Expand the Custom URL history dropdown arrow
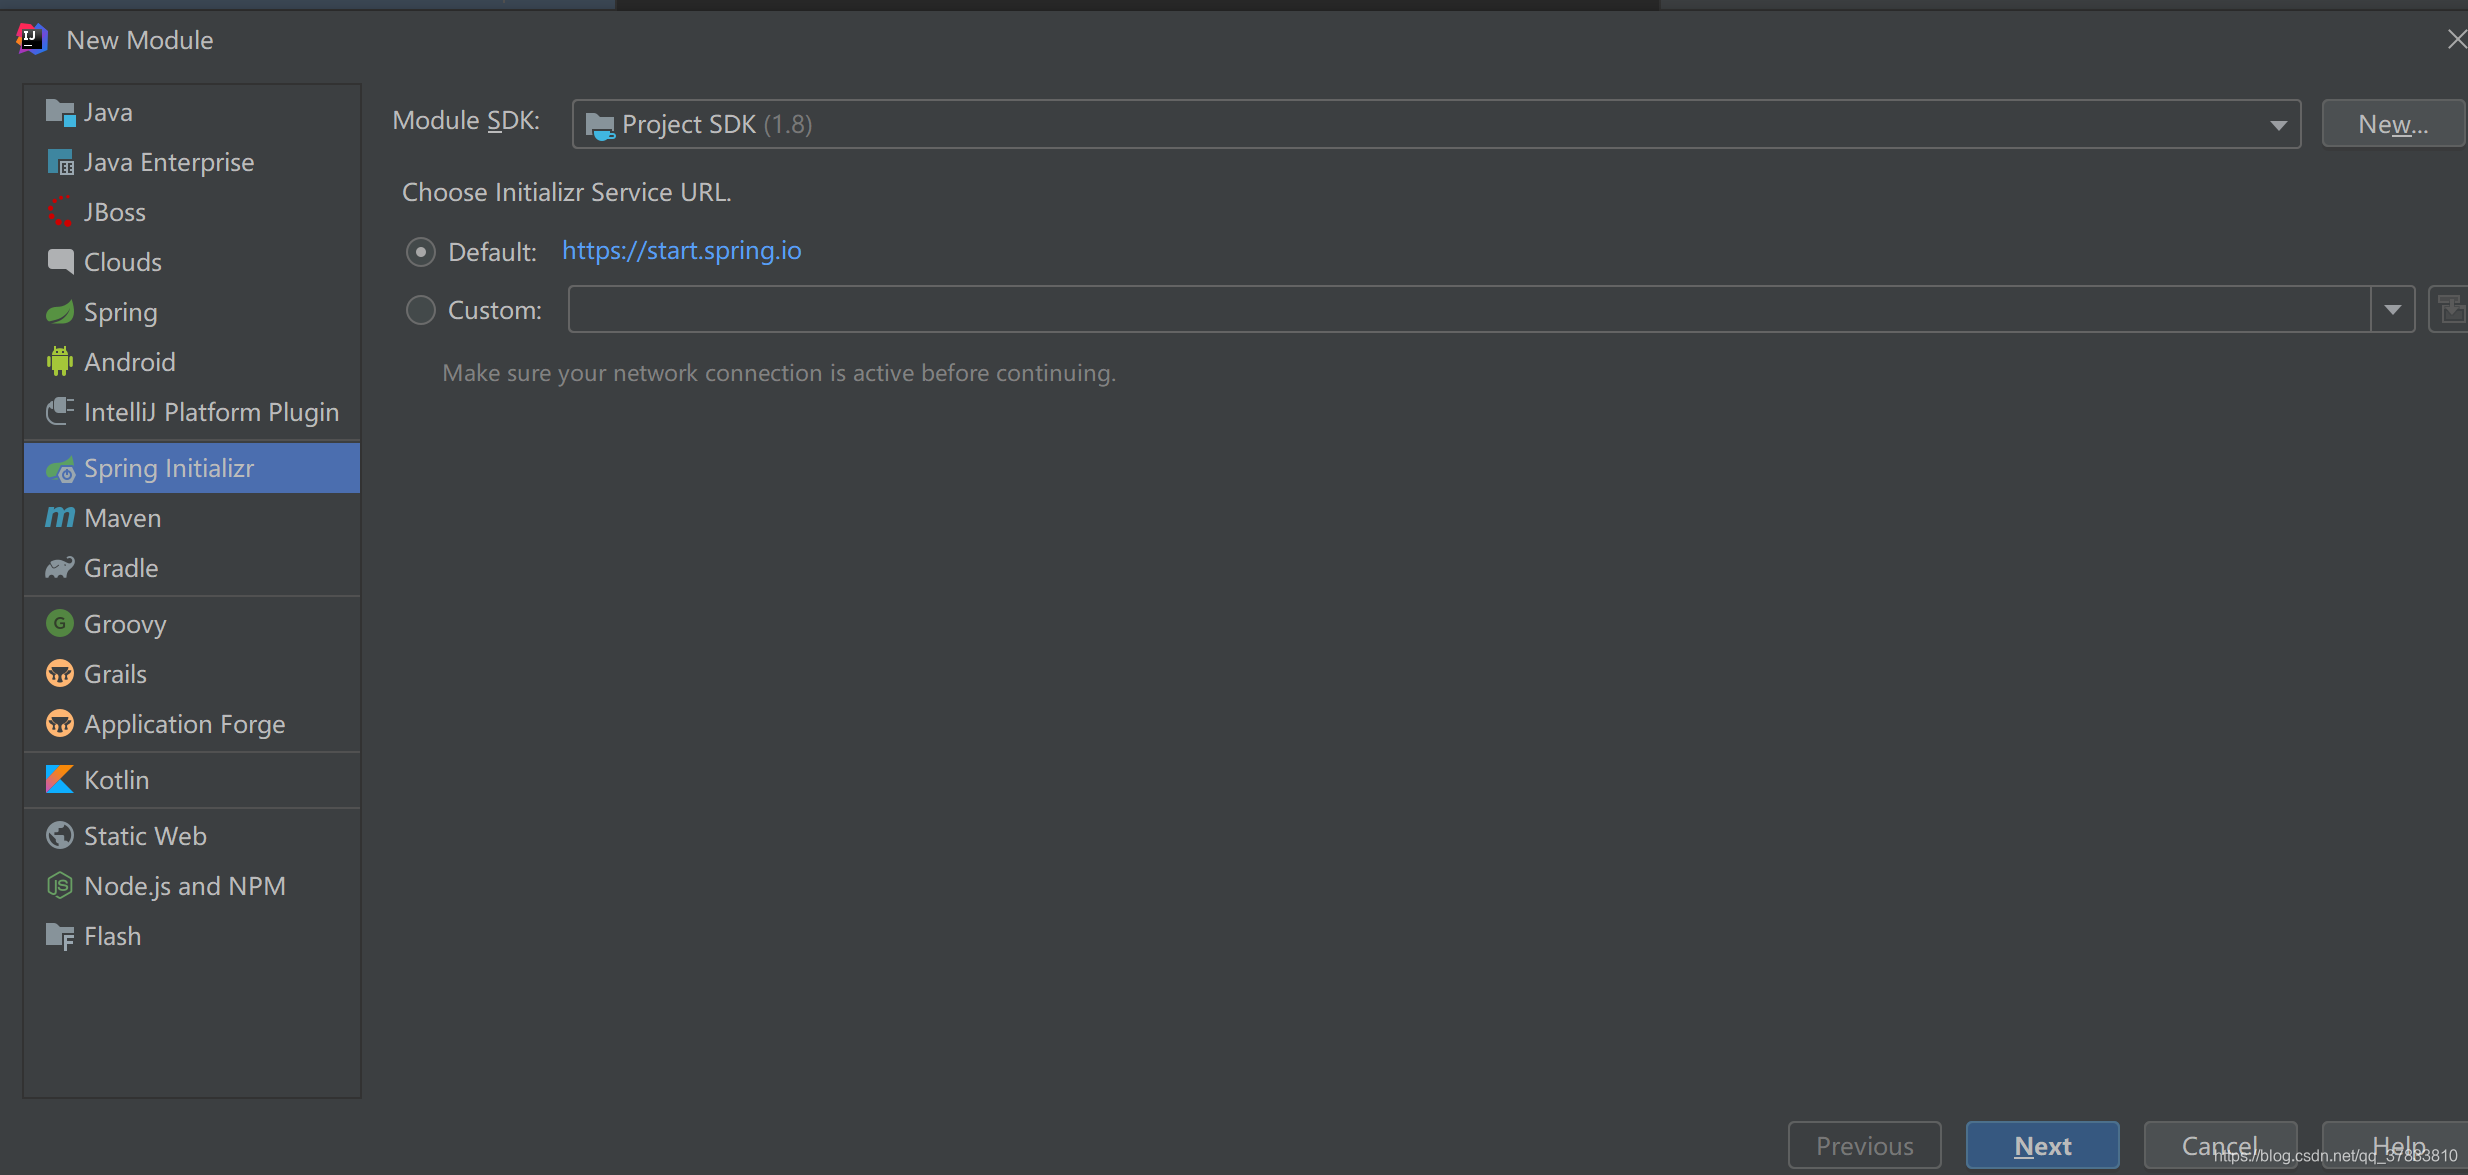The height and width of the screenshot is (1175, 2468). coord(2393,310)
